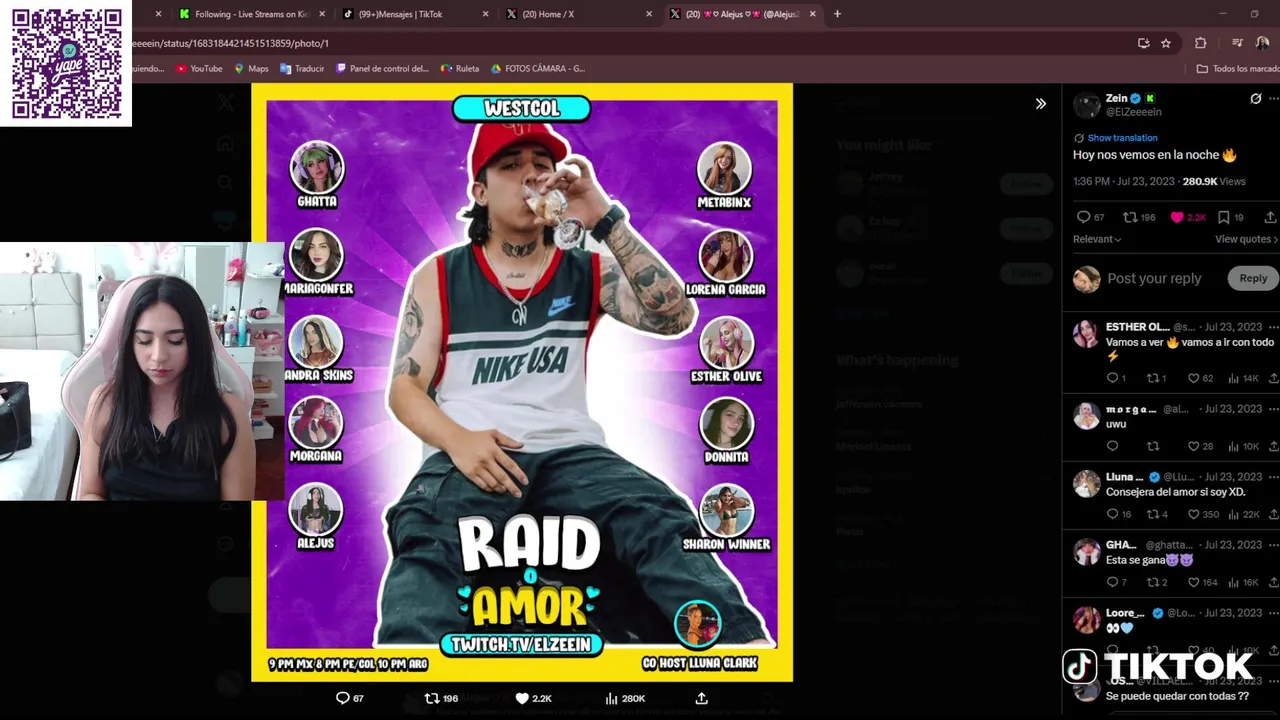The height and width of the screenshot is (720, 1280).
Task: Click the repost icon below the photo
Action: coord(432,698)
